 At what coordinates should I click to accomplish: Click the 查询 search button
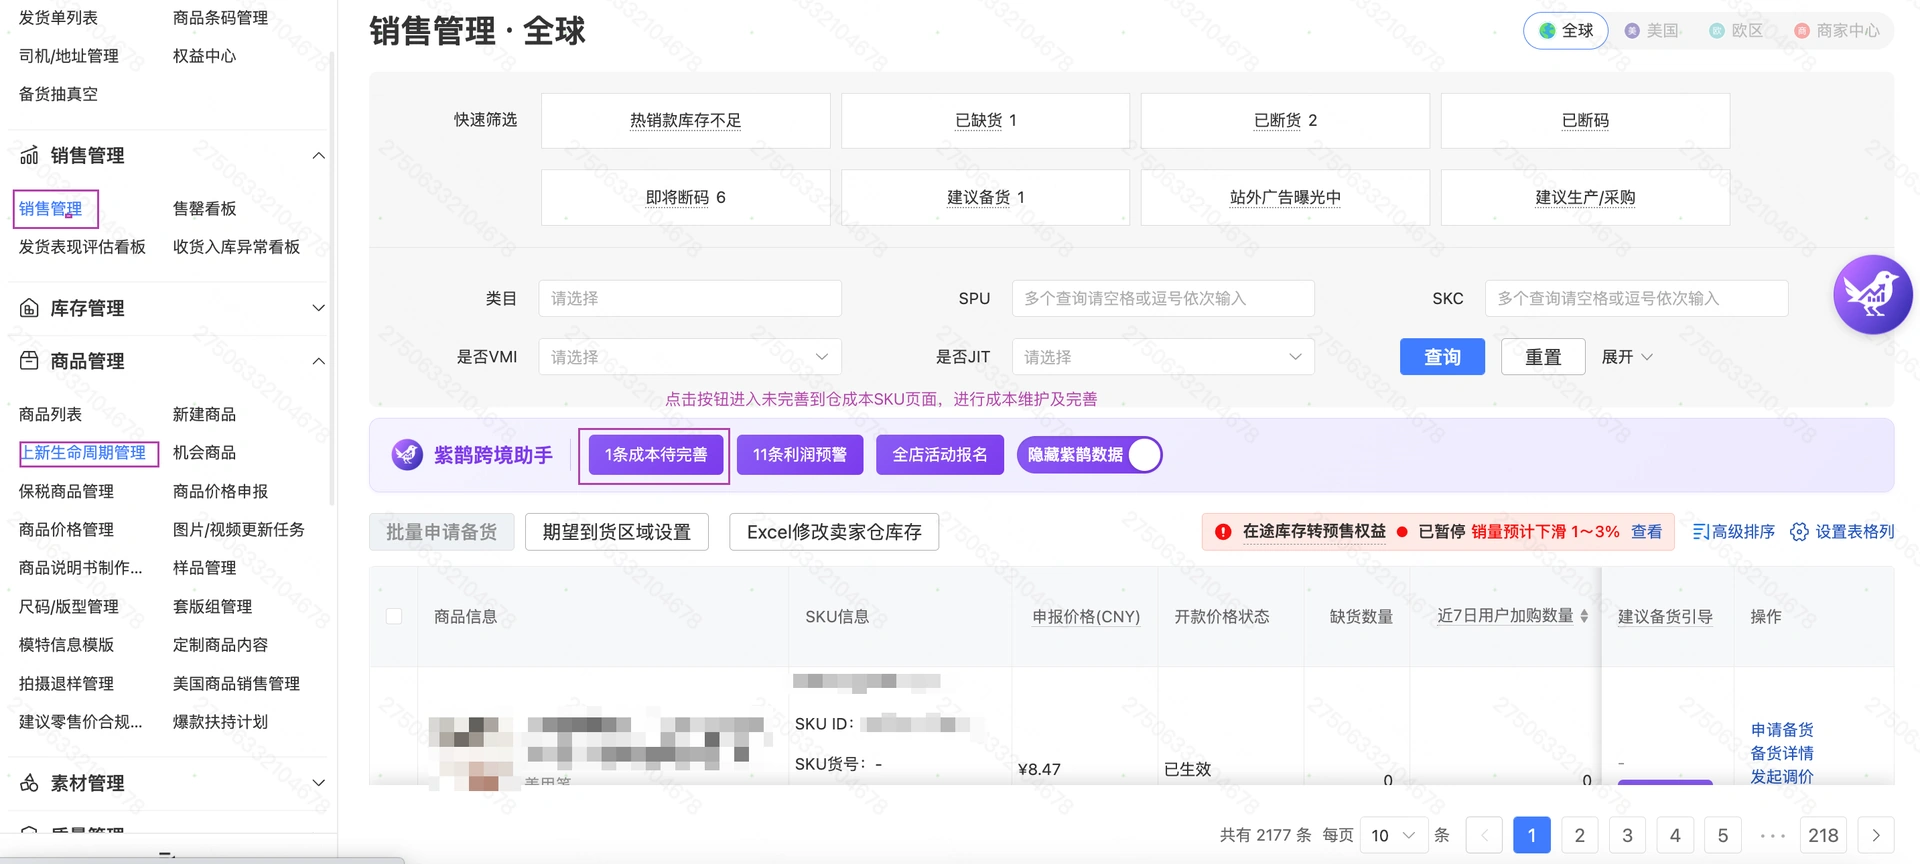pyautogui.click(x=1442, y=357)
